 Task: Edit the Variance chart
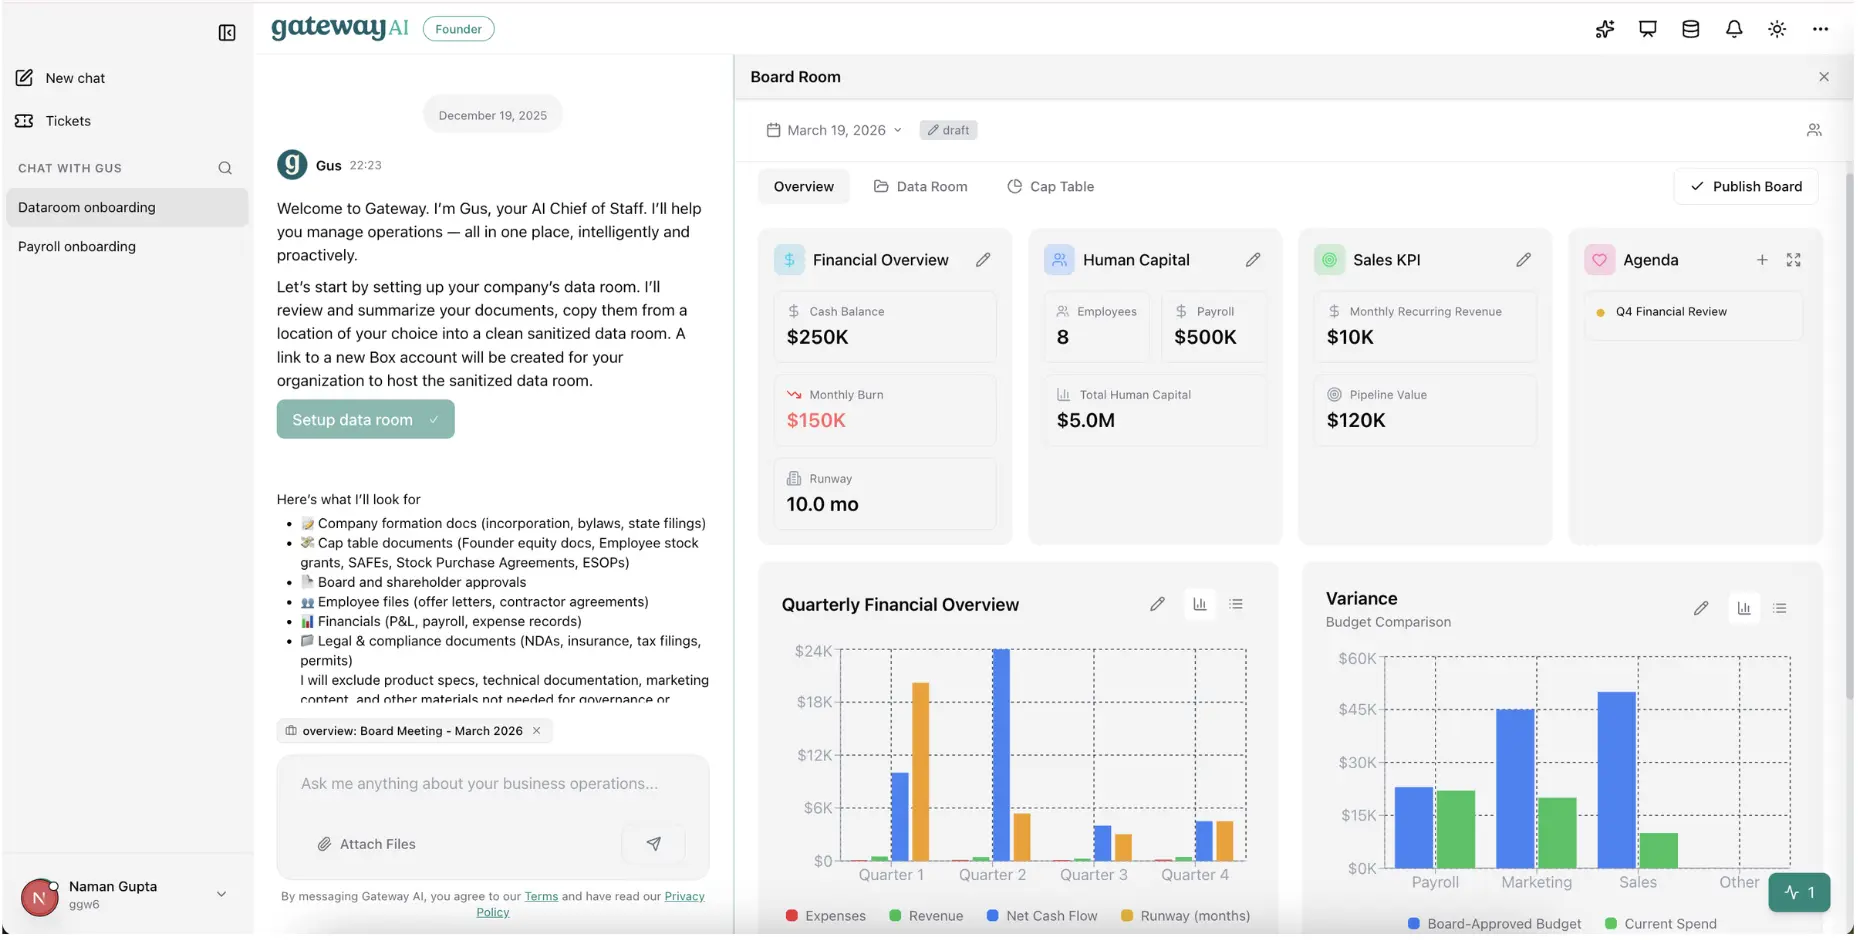1701,609
